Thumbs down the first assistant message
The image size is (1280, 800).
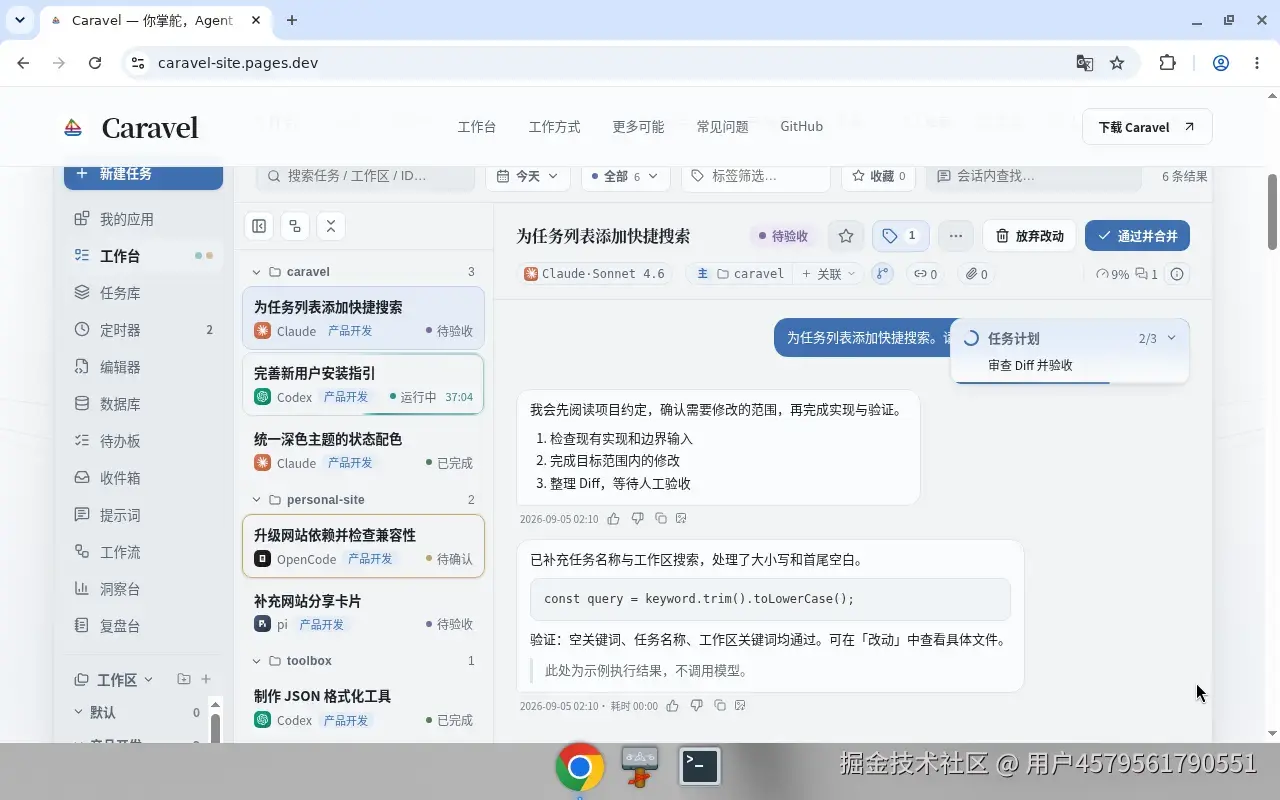point(637,519)
